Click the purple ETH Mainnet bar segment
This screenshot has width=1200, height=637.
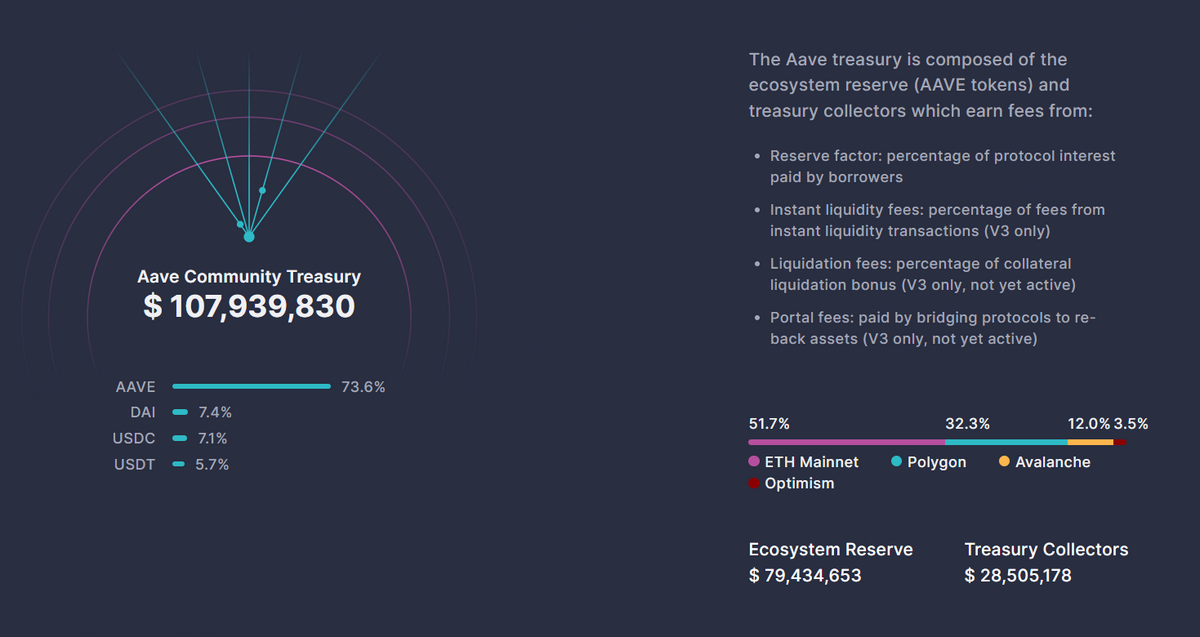pyautogui.click(x=847, y=442)
